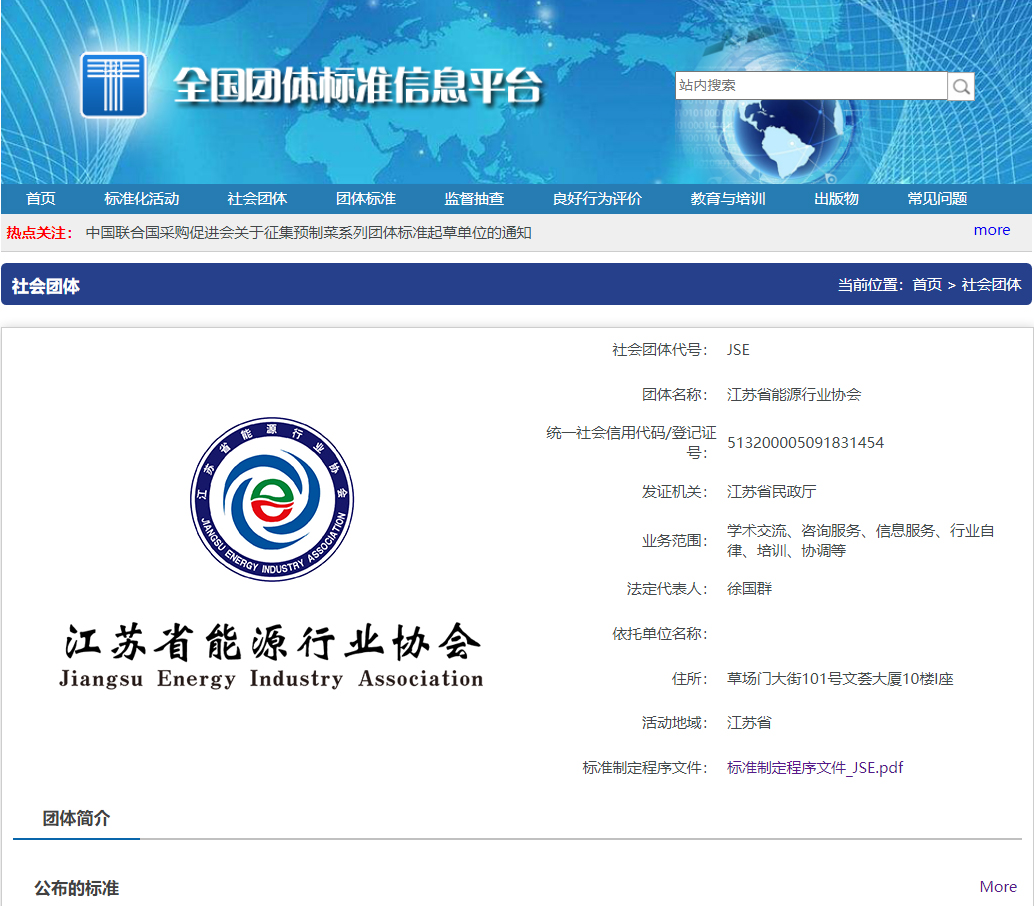Click More next to 公布的标准
Image resolution: width=1034 pixels, height=906 pixels.
tap(997, 887)
